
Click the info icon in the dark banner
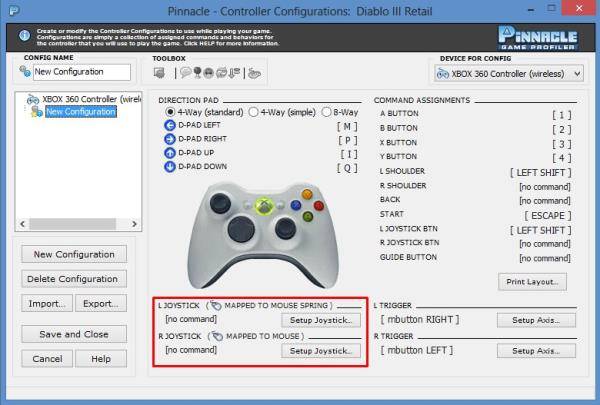(x=24, y=36)
